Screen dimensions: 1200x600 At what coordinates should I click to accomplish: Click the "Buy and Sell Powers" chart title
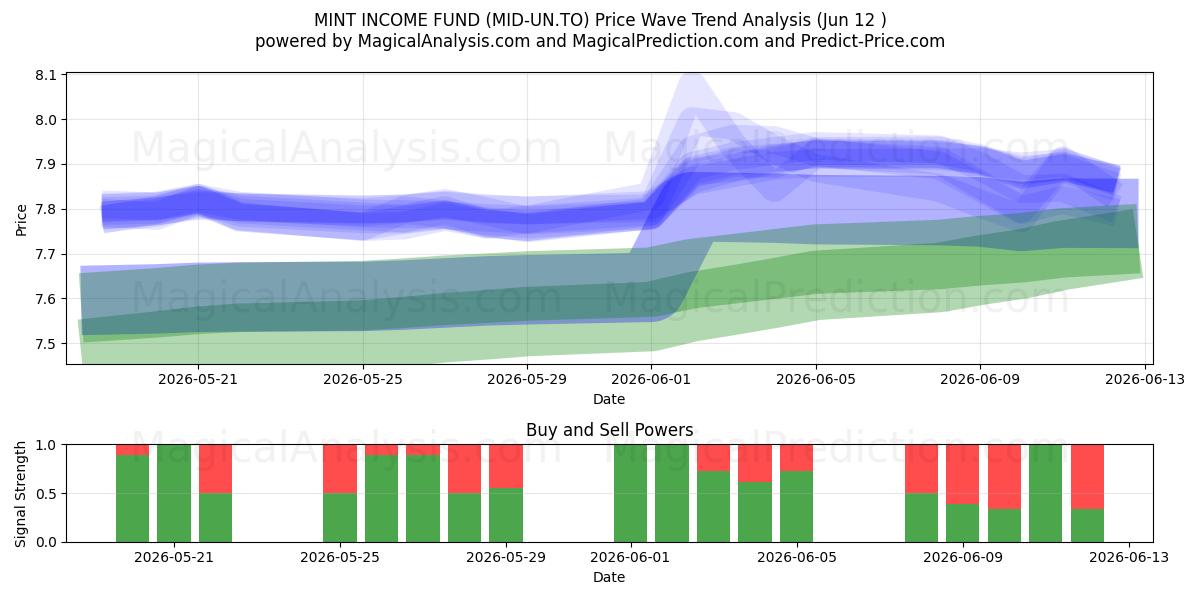pos(609,430)
